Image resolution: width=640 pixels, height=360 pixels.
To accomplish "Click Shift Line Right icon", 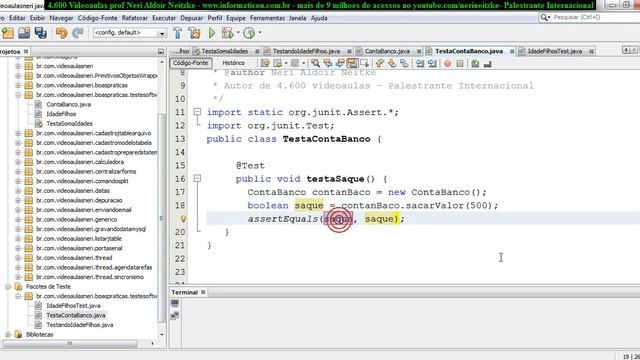I will (x=432, y=63).
